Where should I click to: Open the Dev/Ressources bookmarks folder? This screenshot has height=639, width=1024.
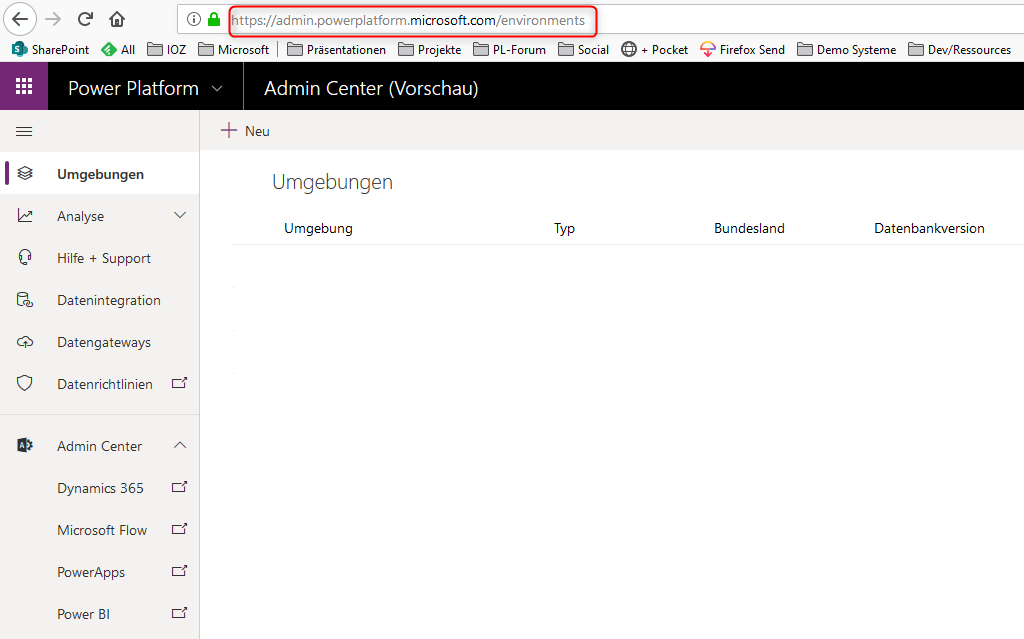[x=959, y=50]
